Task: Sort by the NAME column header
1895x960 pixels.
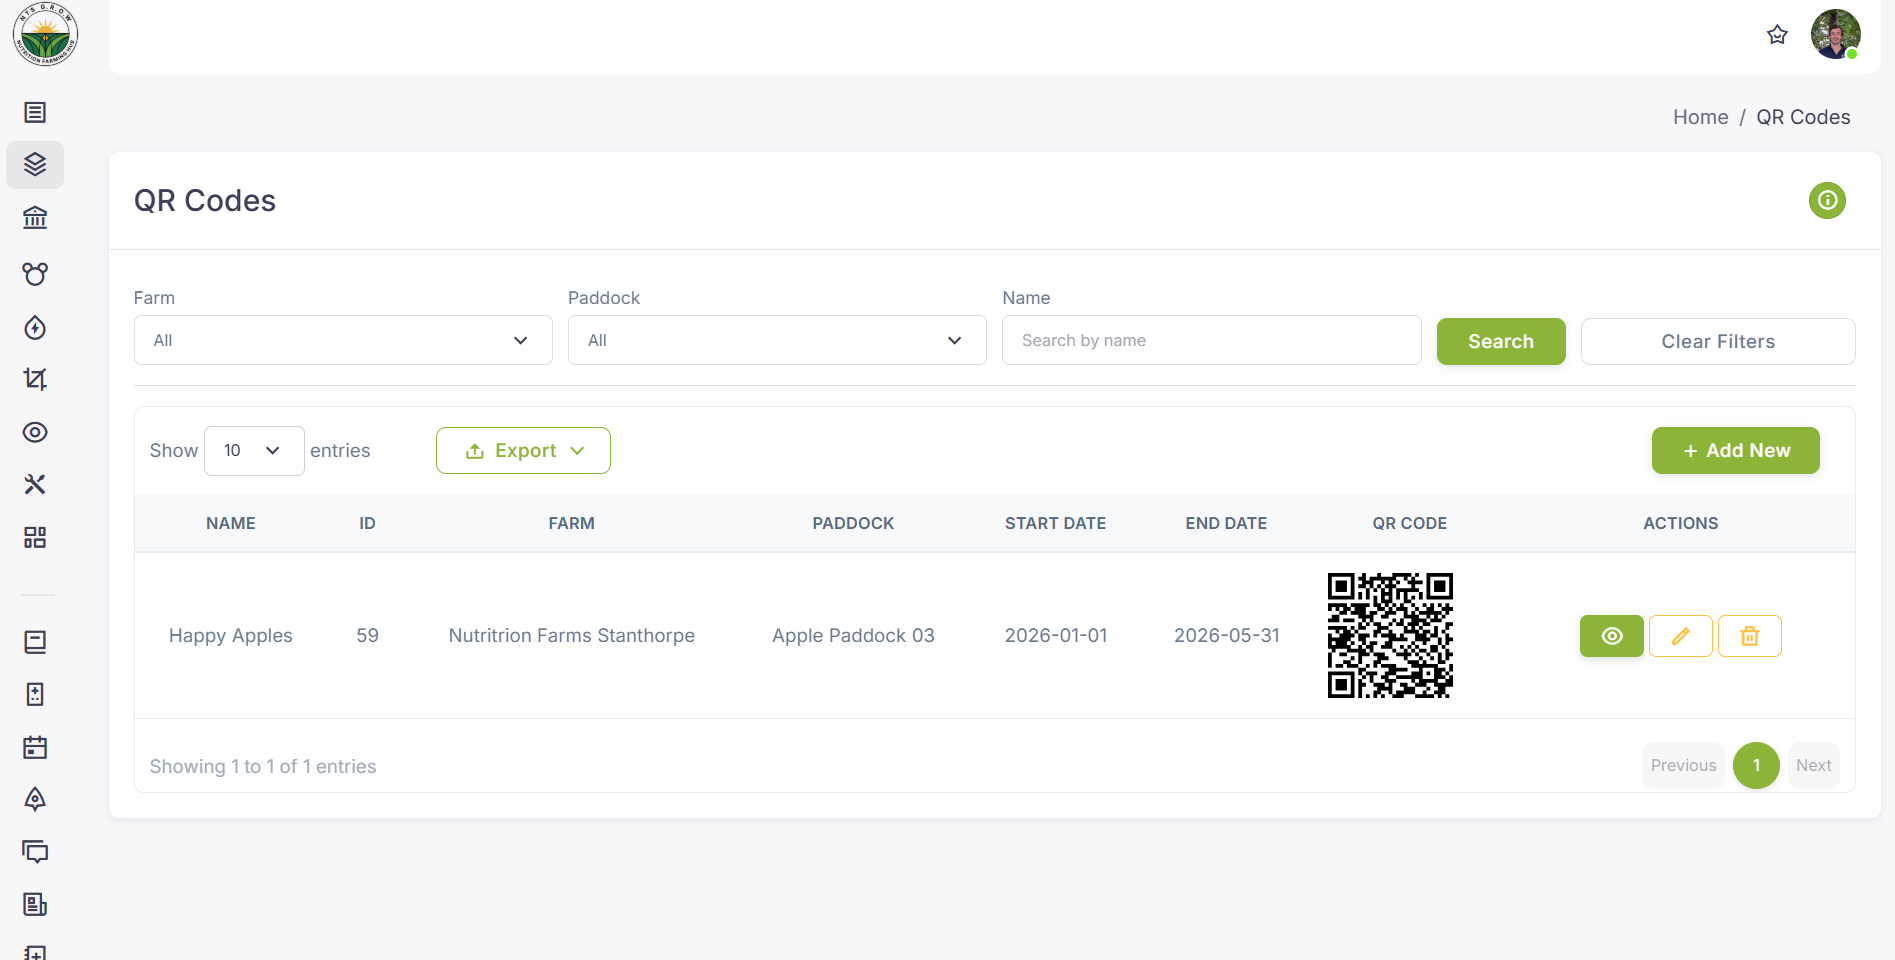Action: pyautogui.click(x=231, y=523)
